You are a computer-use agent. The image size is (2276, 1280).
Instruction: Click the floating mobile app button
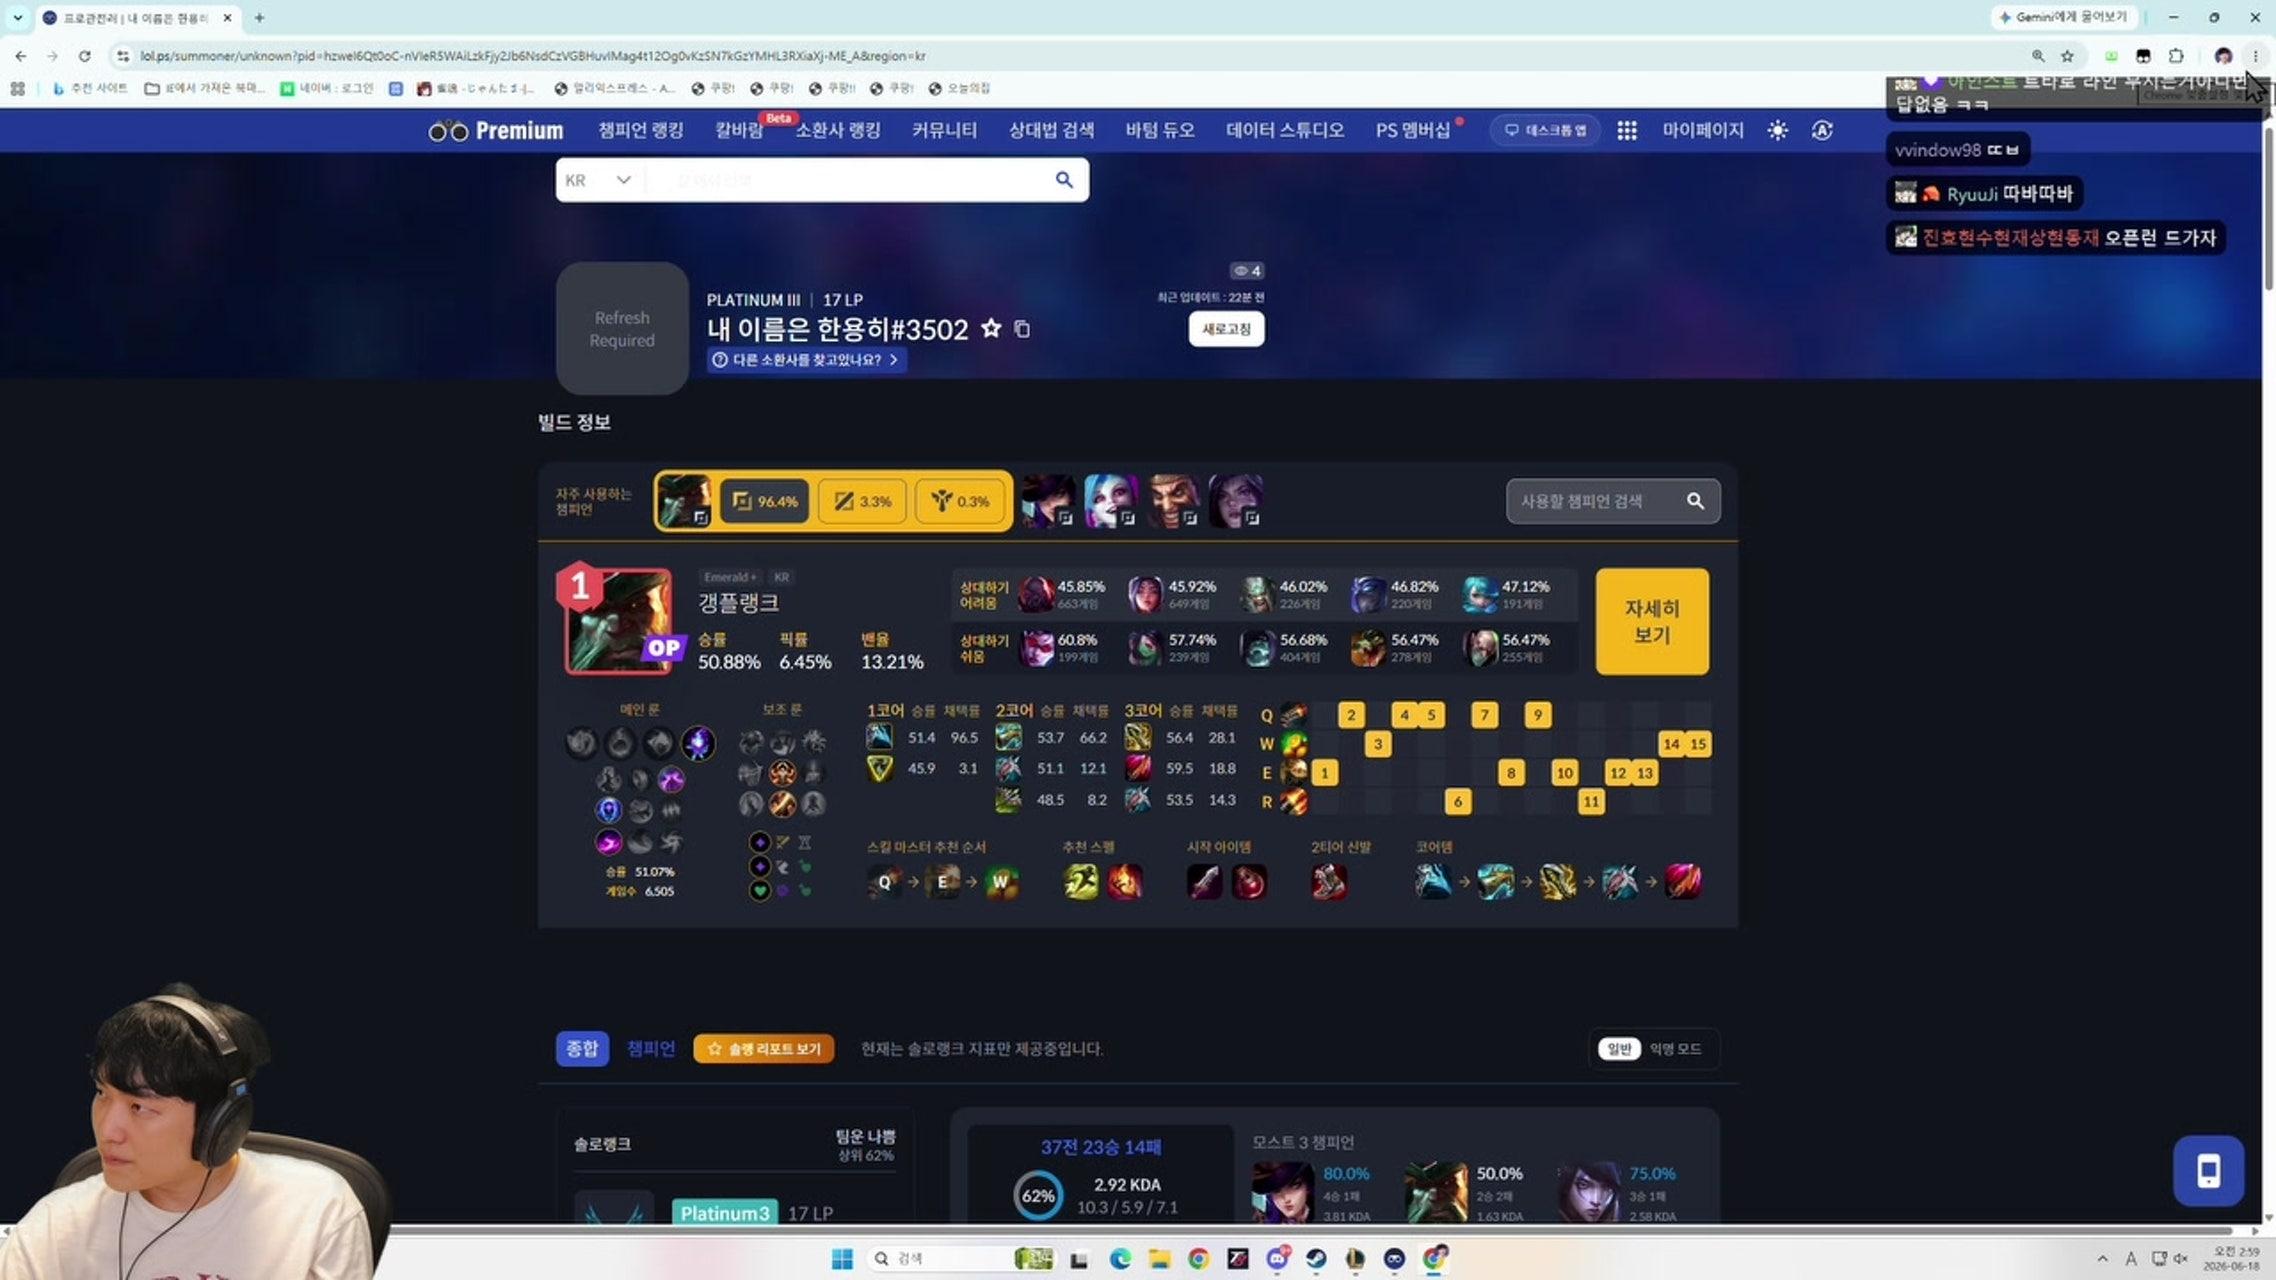click(x=2208, y=1170)
